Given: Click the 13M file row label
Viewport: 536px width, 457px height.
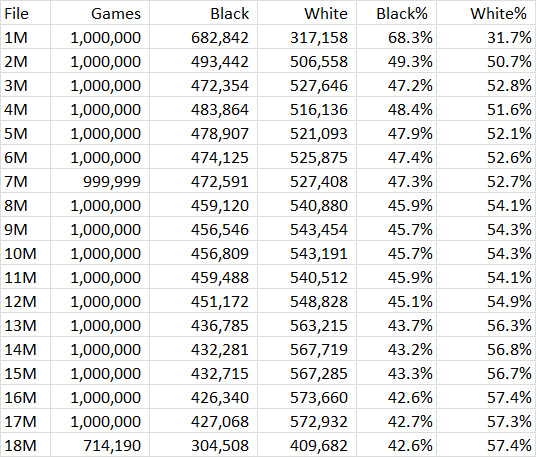Looking at the screenshot, I should coord(26,325).
